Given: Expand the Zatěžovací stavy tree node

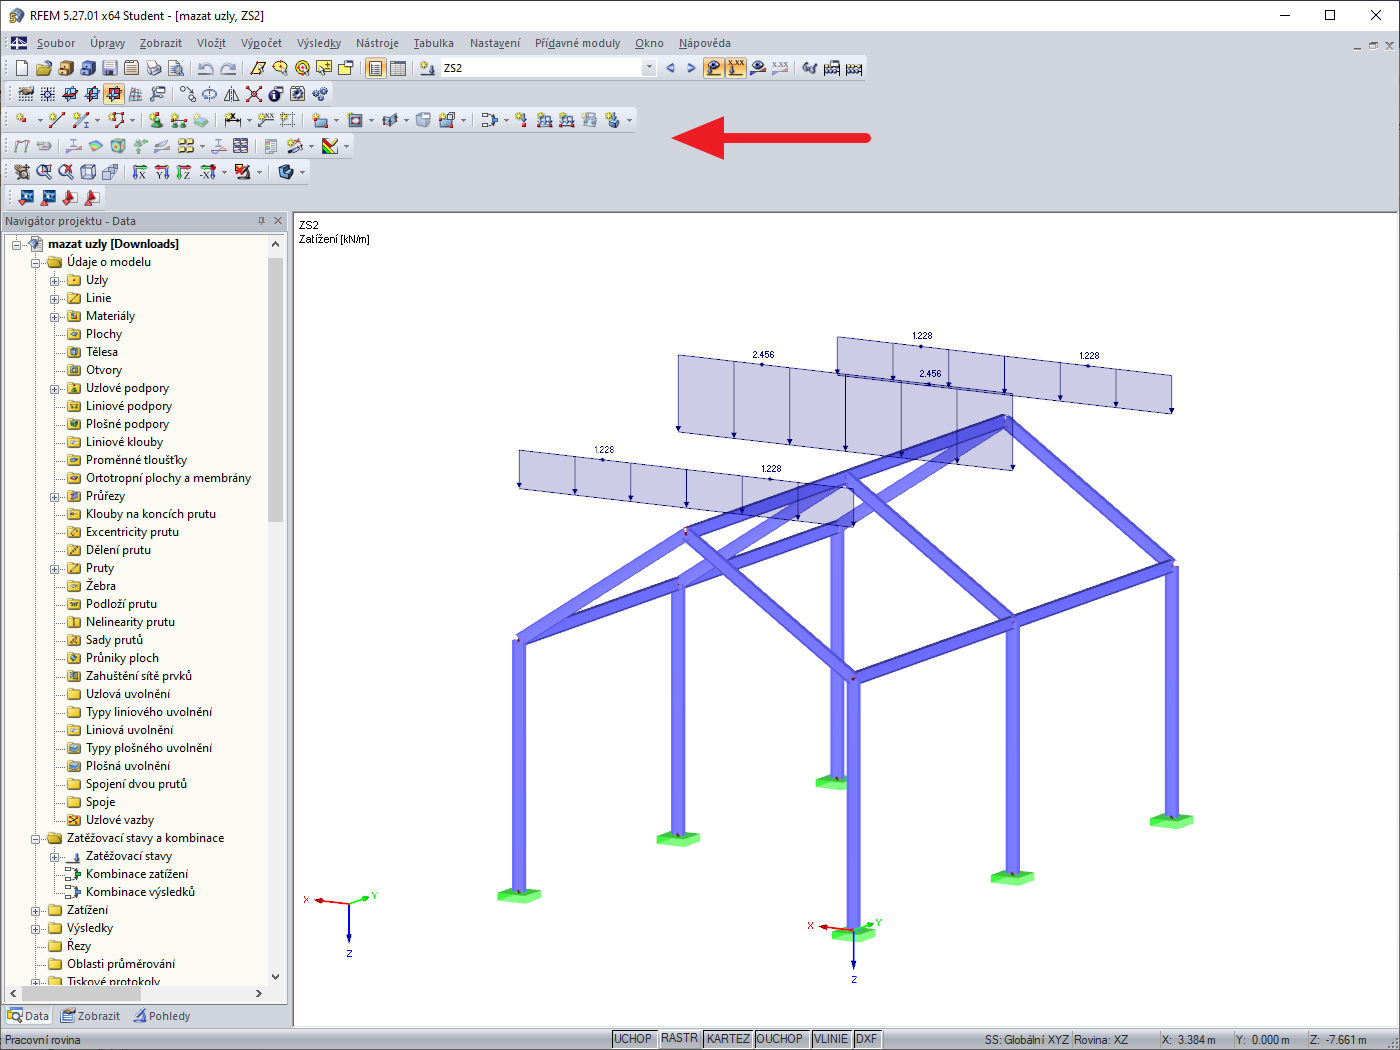Looking at the screenshot, I should pyautogui.click(x=55, y=856).
